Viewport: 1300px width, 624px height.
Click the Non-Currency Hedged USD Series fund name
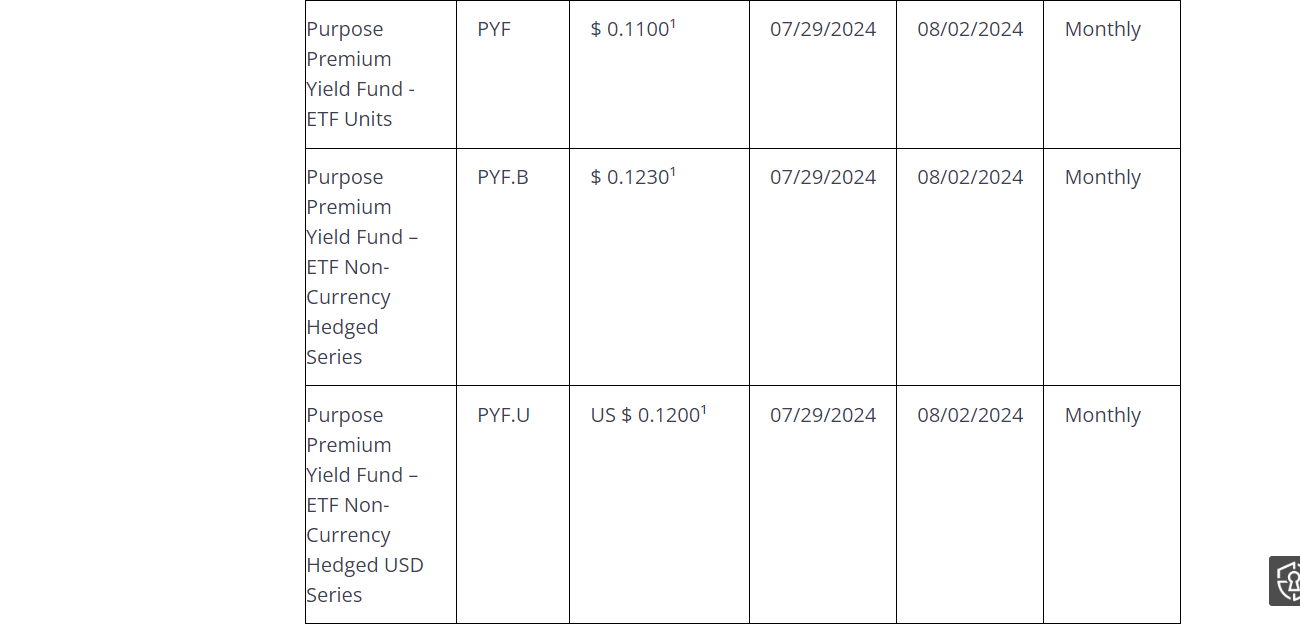[x=364, y=505]
